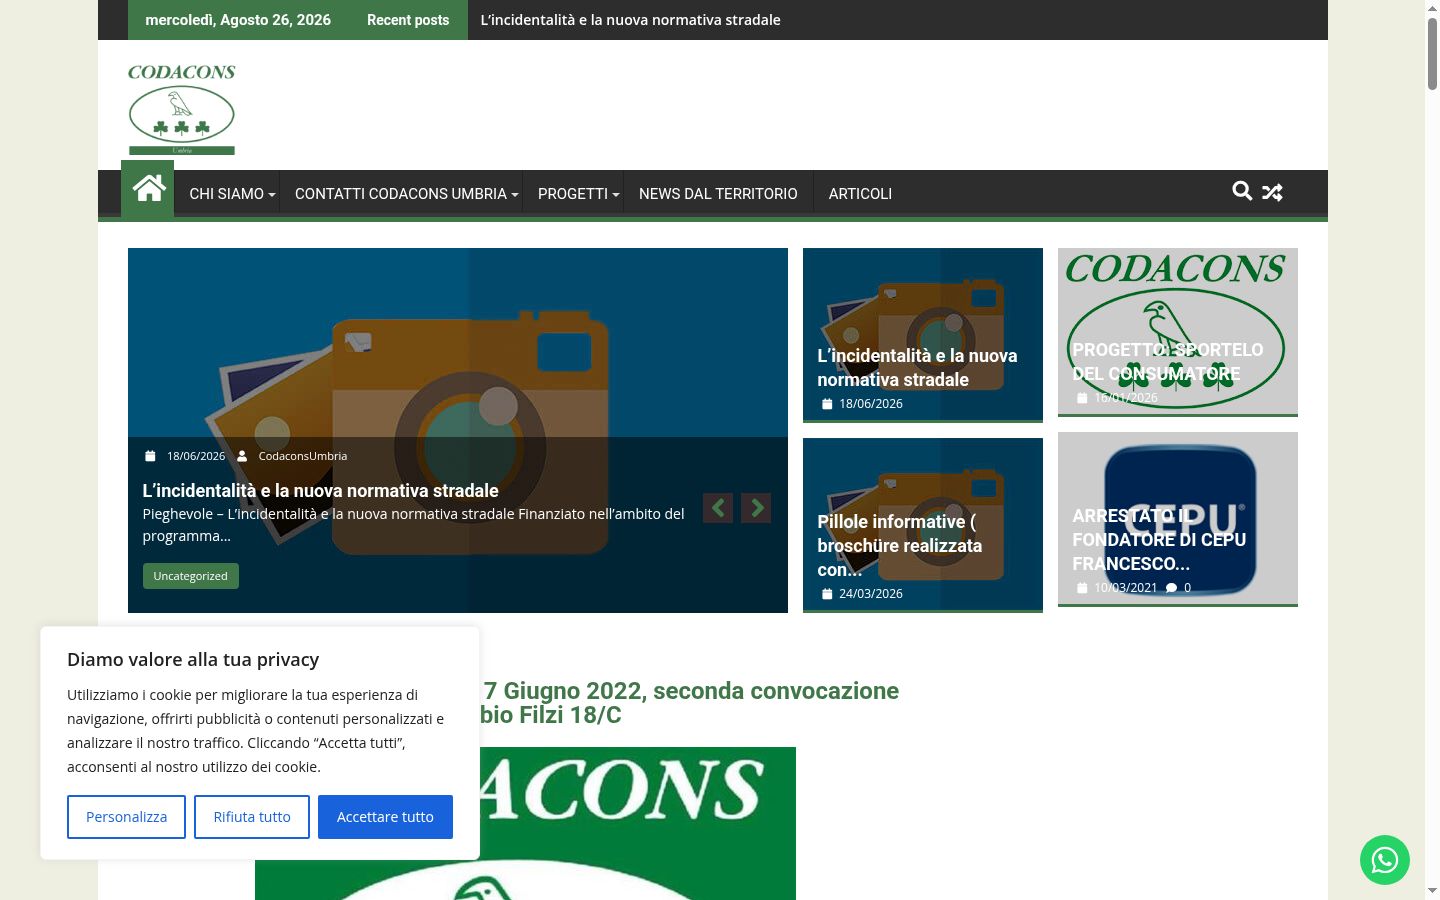Viewport: 1440px width, 900px height.
Task: Click date mercoledì, Agosto 26, 2026
Action: 238,20
